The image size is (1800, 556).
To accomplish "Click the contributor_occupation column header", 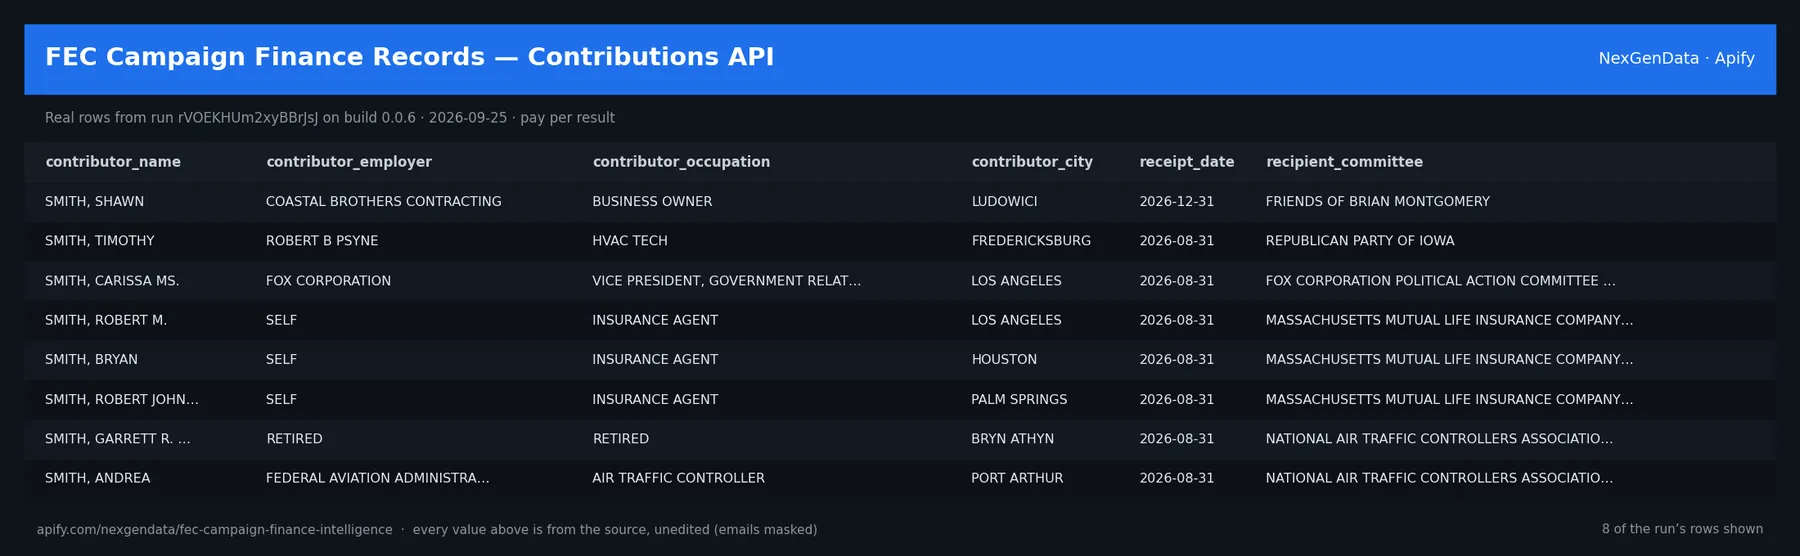I will 681,162.
